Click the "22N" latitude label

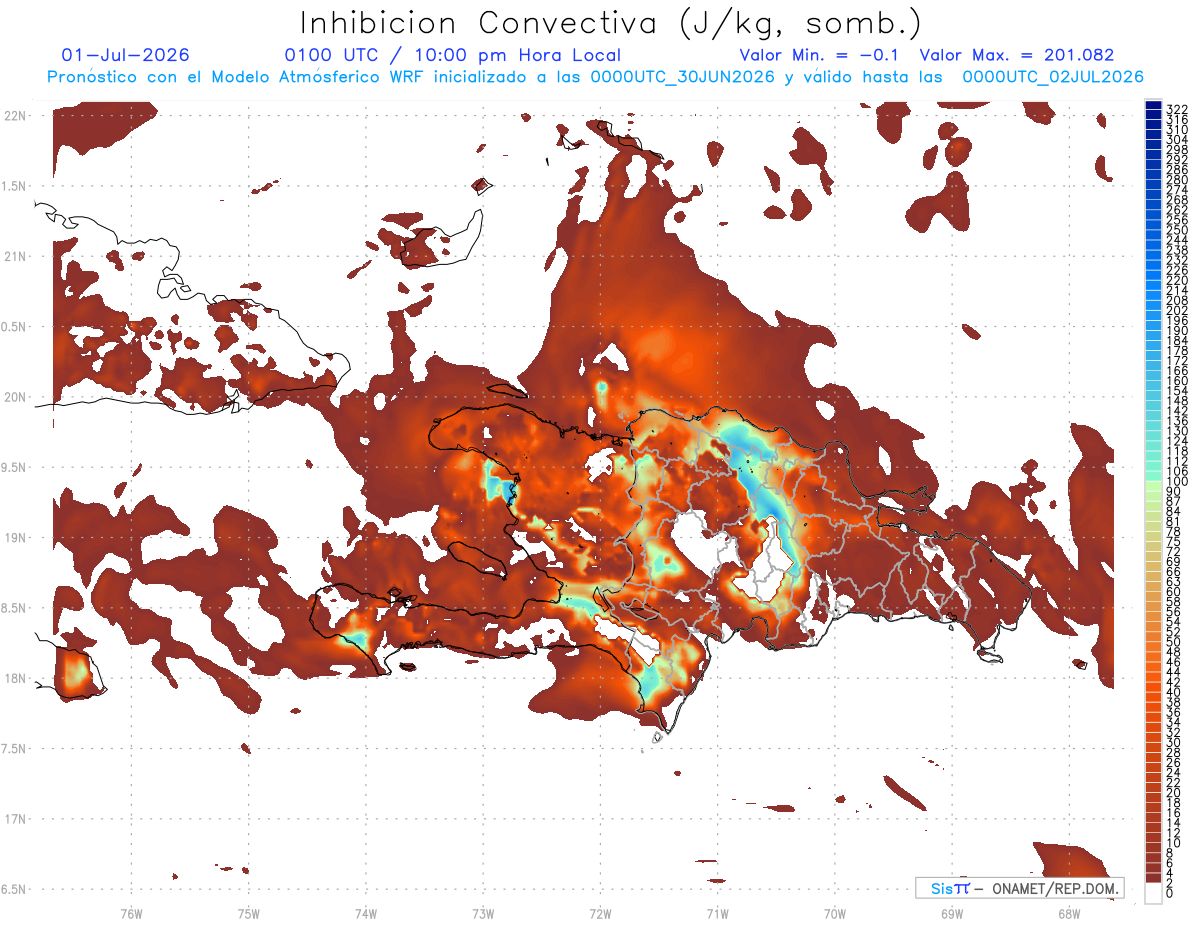pyautogui.click(x=15, y=115)
